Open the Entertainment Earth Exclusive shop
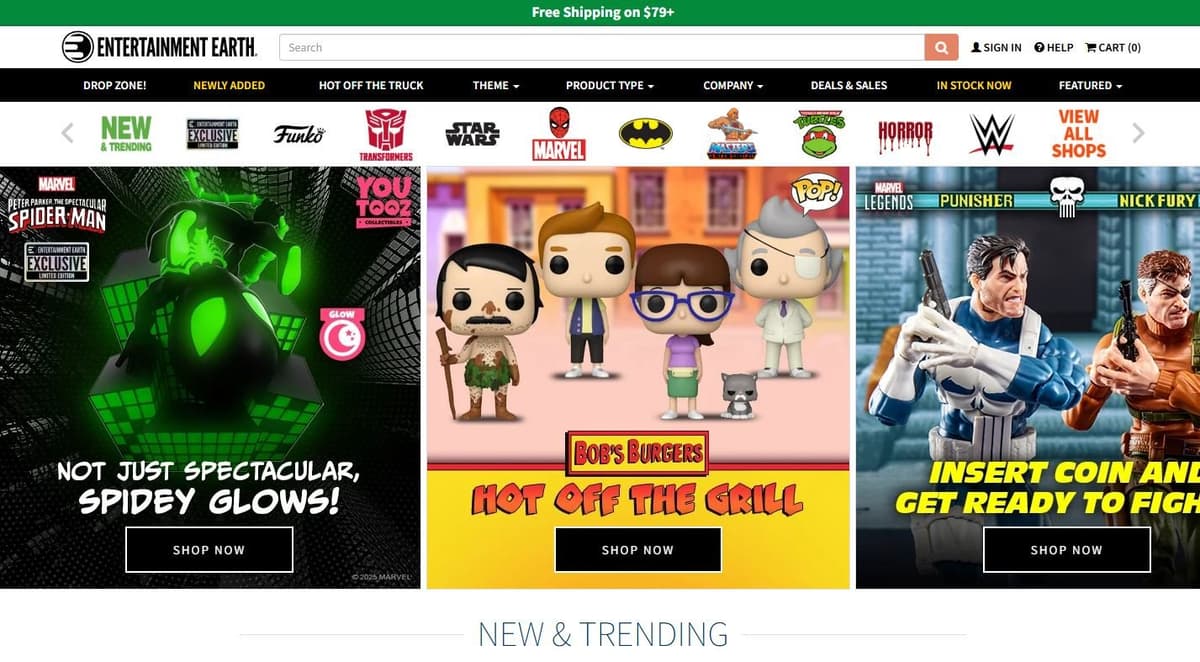1200x662 pixels. pos(213,133)
